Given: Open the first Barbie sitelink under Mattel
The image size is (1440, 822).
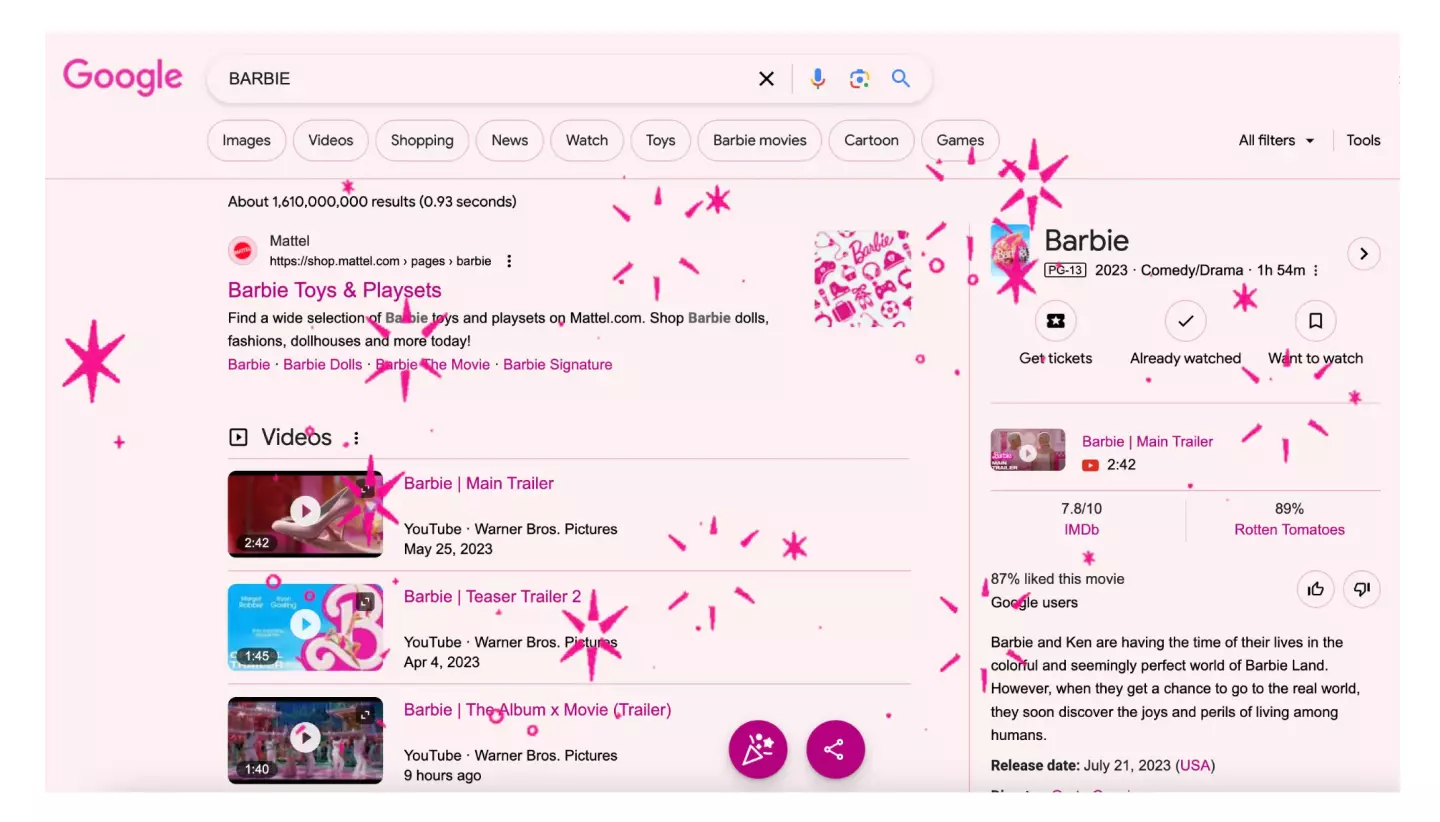Looking at the screenshot, I should [x=249, y=364].
